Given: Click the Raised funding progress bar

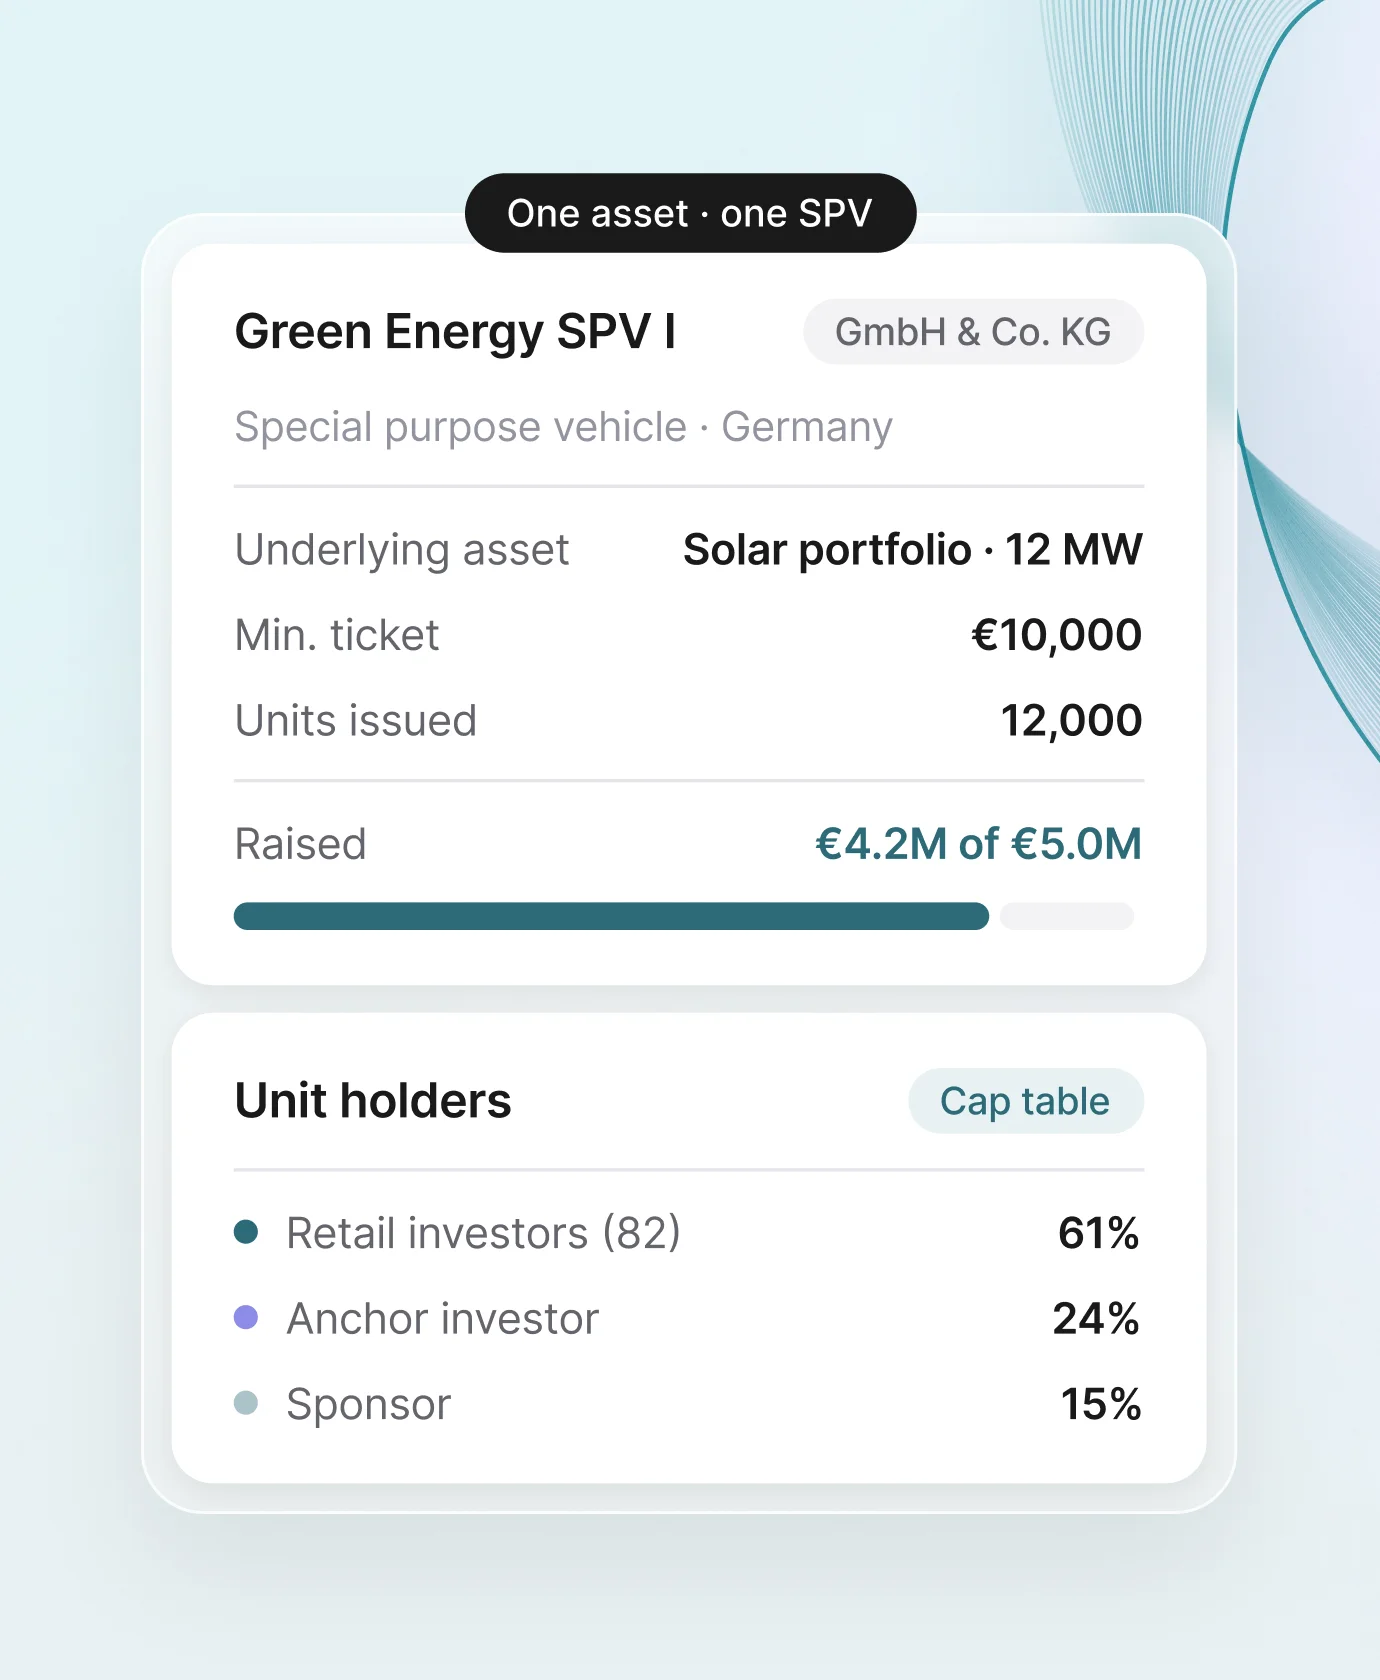Looking at the screenshot, I should 684,916.
